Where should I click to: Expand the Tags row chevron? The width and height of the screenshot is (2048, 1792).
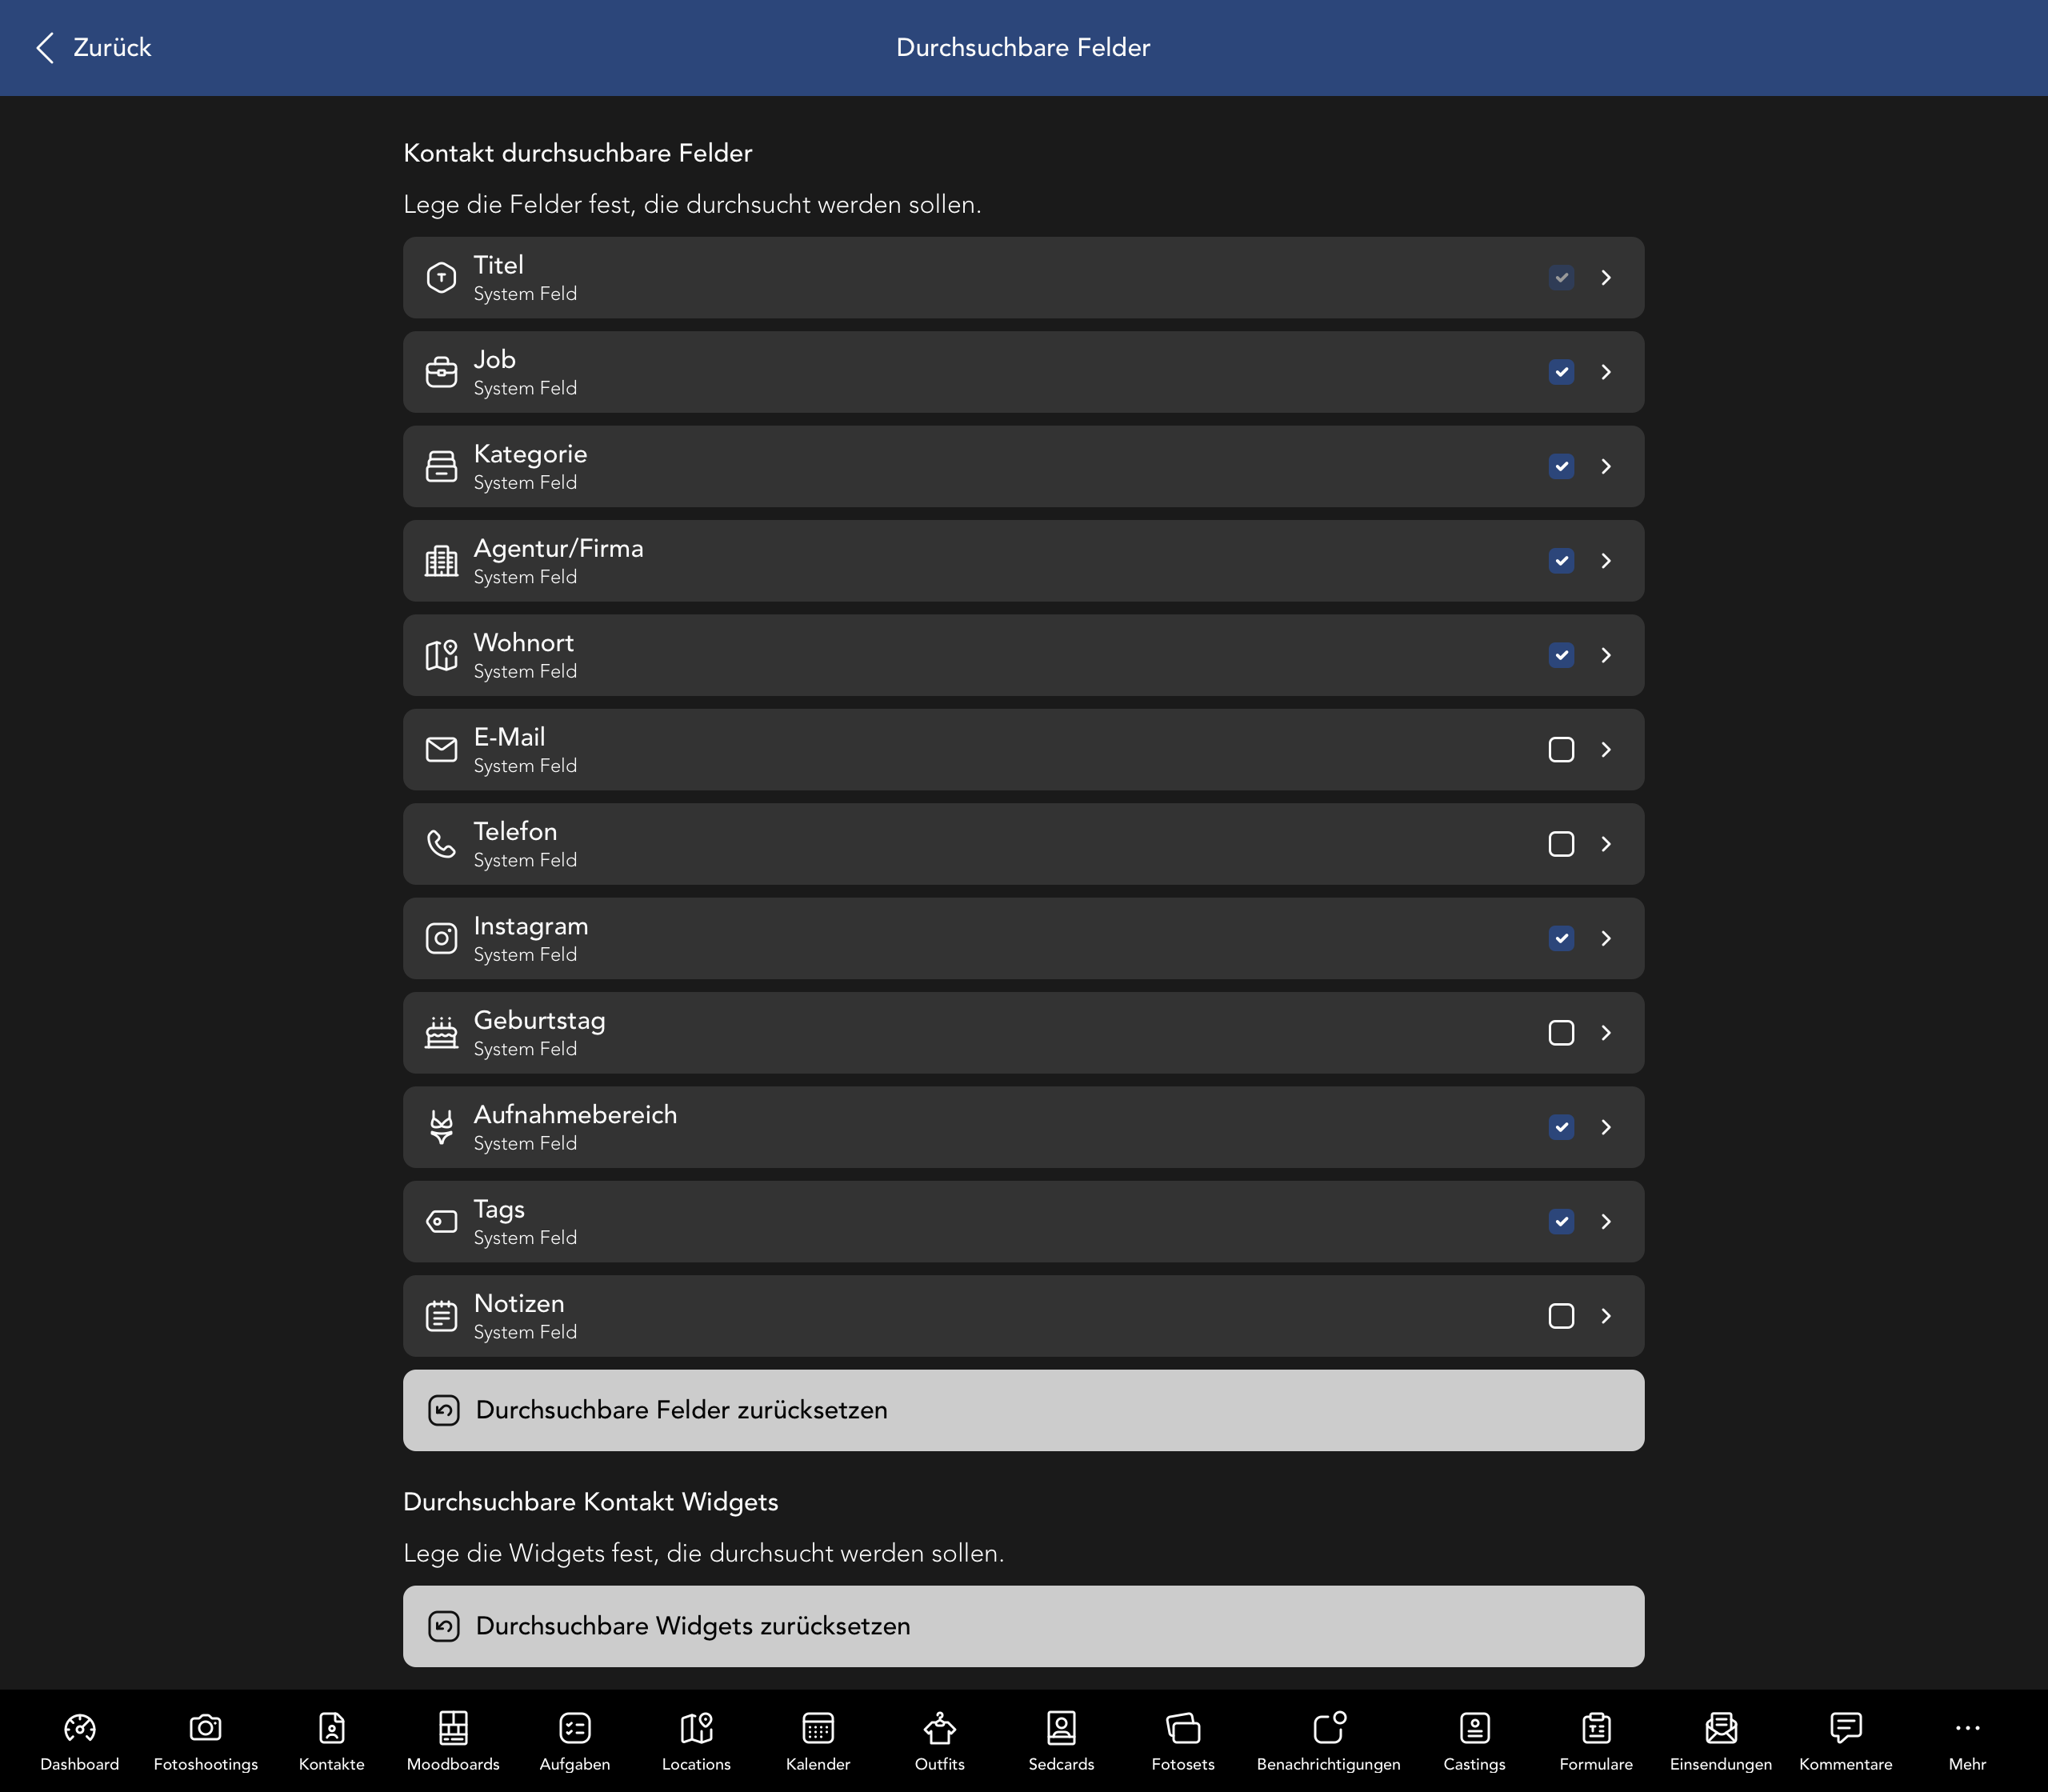coord(1606,1222)
